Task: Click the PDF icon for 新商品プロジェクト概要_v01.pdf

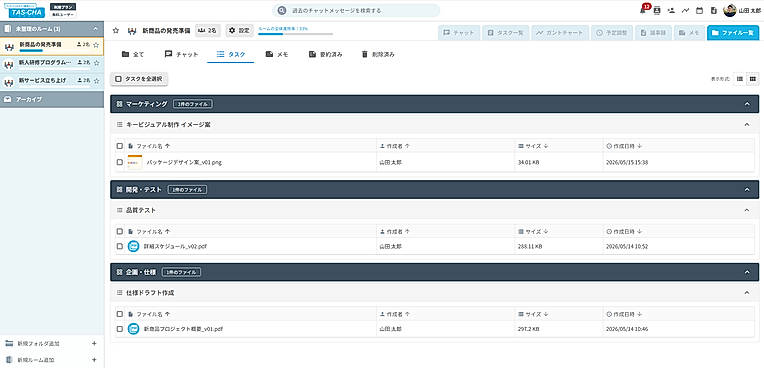Action: coord(134,329)
